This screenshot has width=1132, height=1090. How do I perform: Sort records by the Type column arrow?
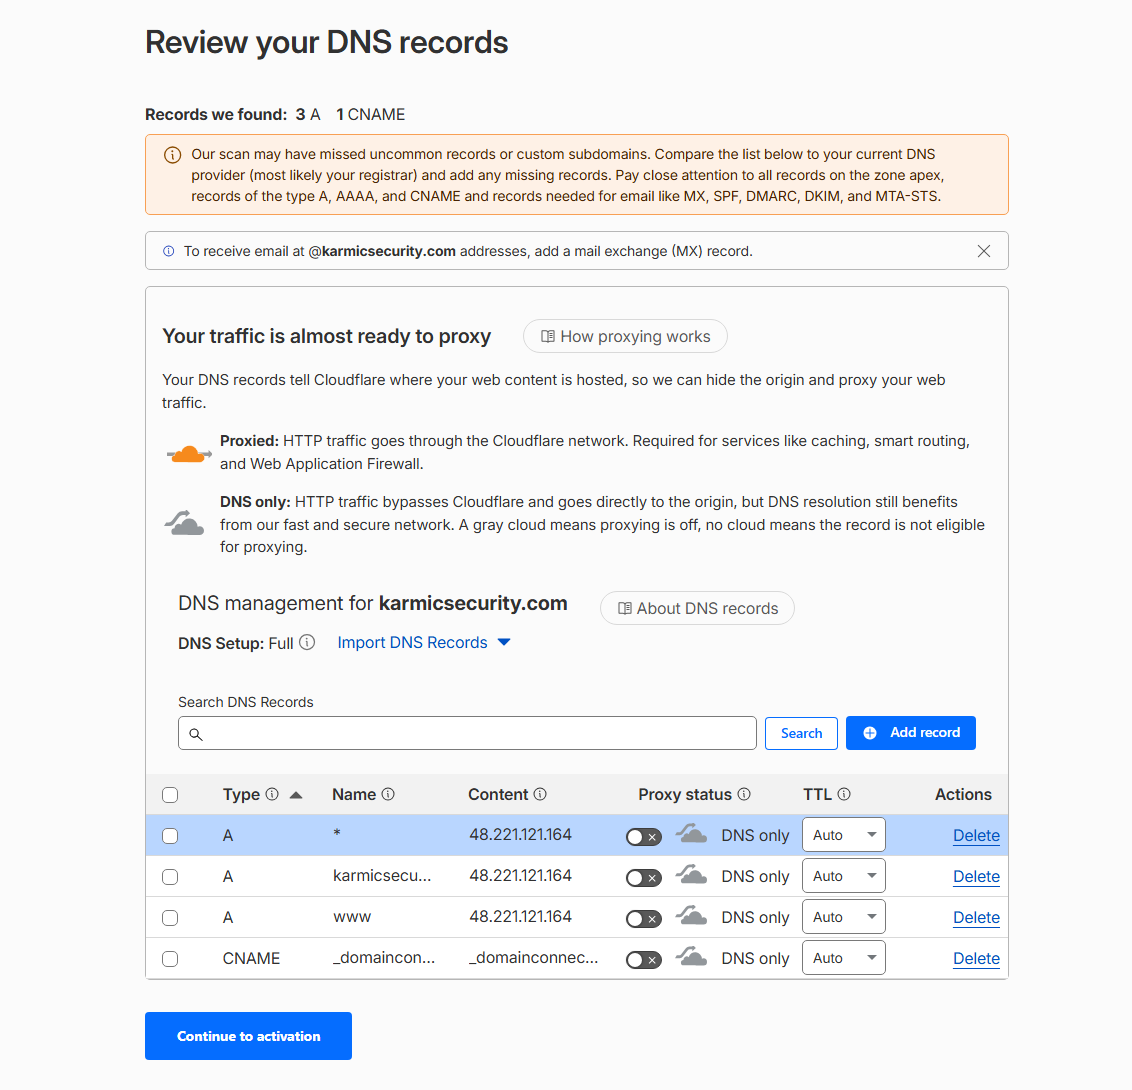pos(295,795)
